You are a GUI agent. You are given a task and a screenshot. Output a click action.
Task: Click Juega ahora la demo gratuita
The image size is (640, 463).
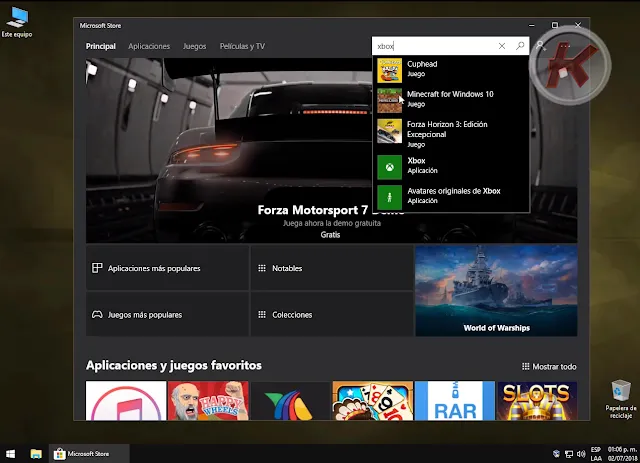[x=332, y=223]
